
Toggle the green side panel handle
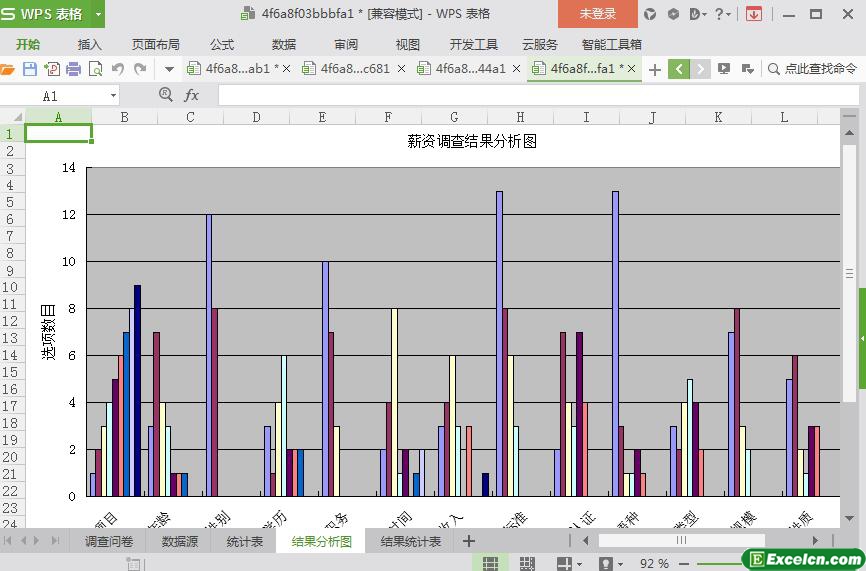click(861, 339)
